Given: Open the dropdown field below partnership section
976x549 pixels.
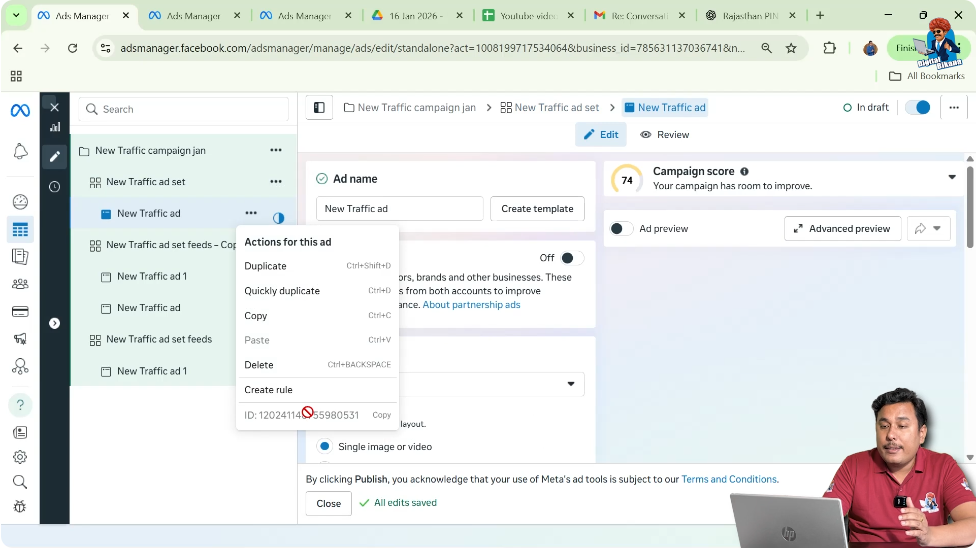Looking at the screenshot, I should (490, 384).
